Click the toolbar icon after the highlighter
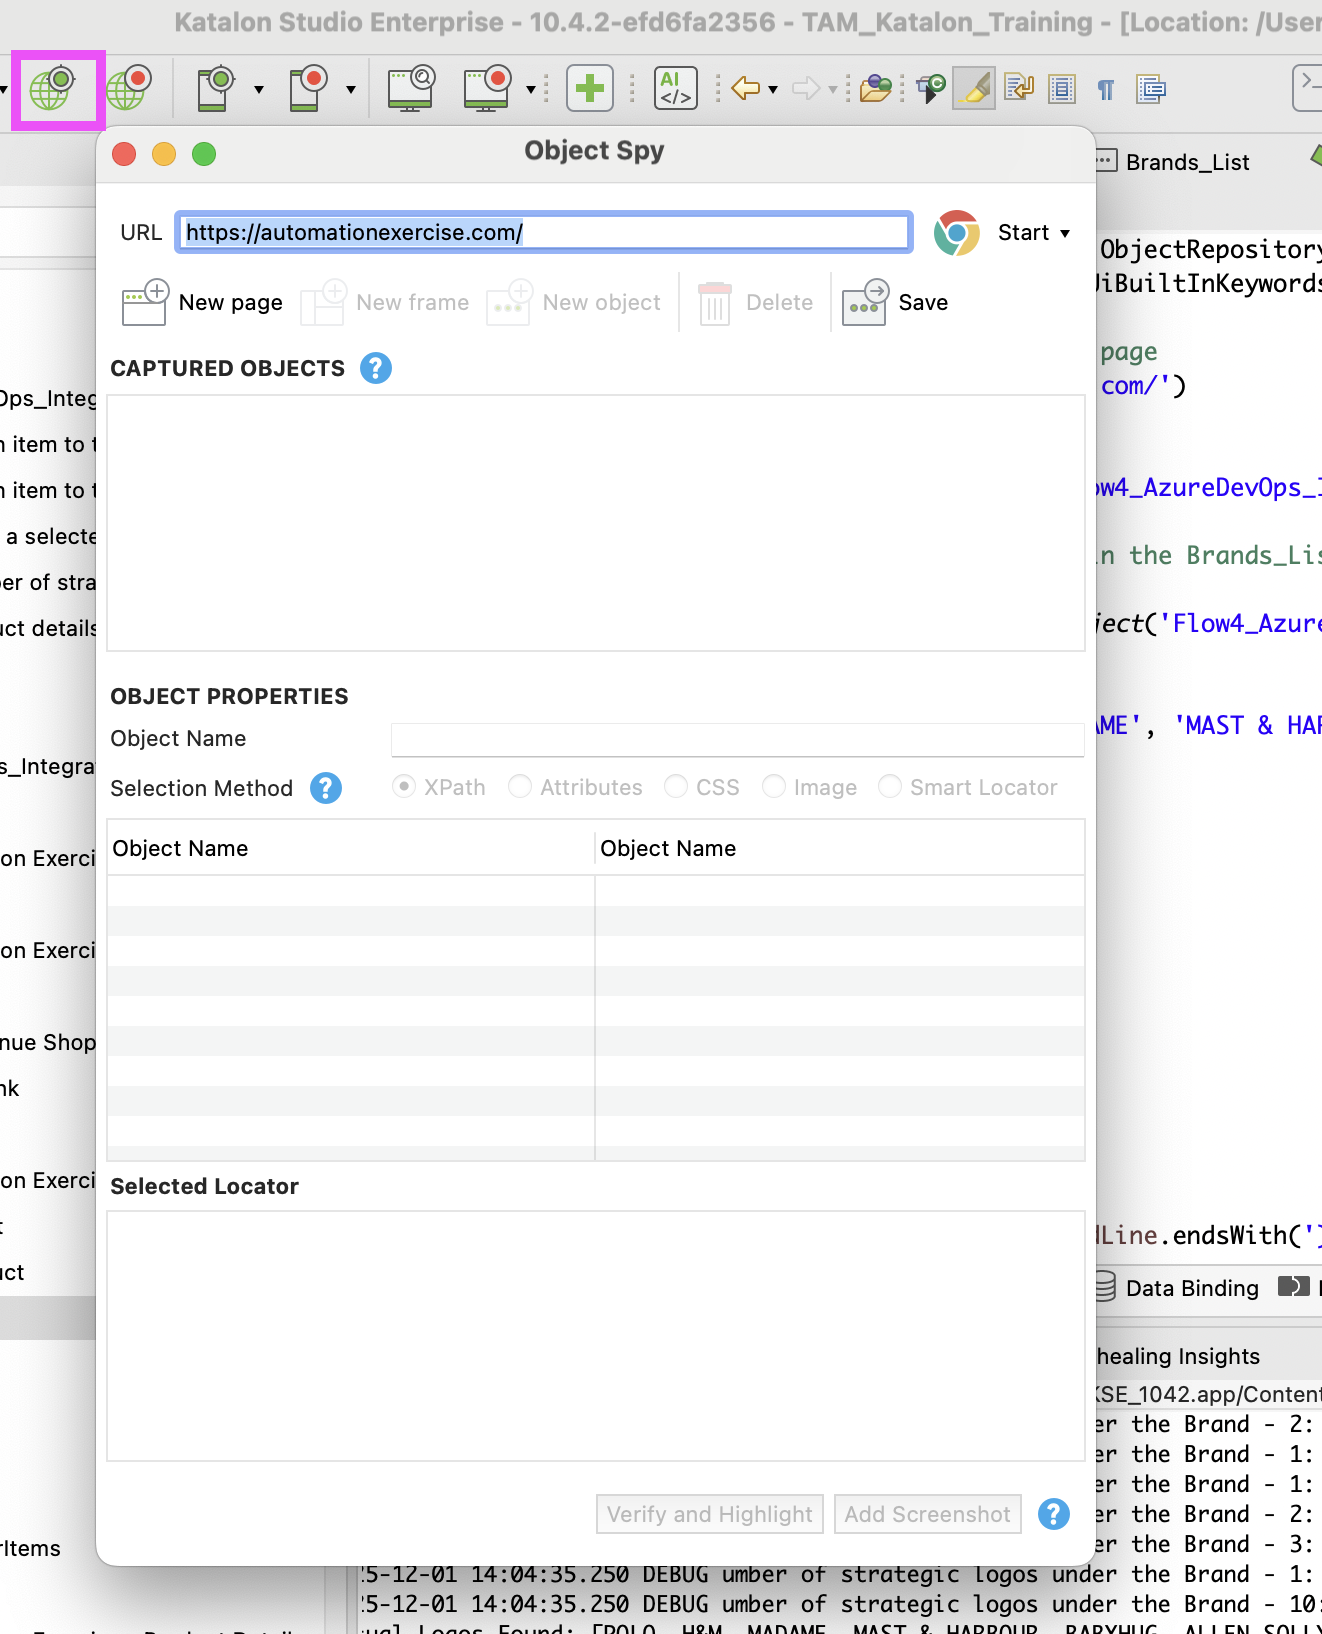This screenshot has height=1634, width=1322. [x=1019, y=89]
